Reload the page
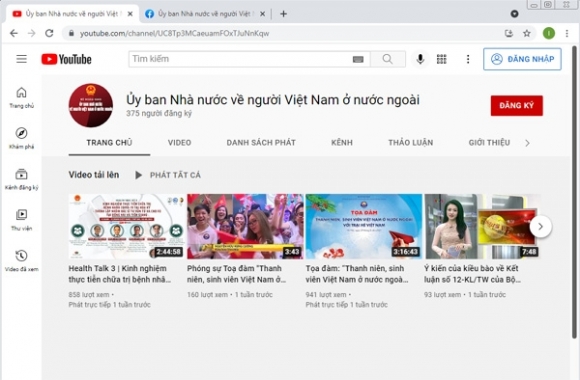The height and width of the screenshot is (380, 580). [49, 33]
